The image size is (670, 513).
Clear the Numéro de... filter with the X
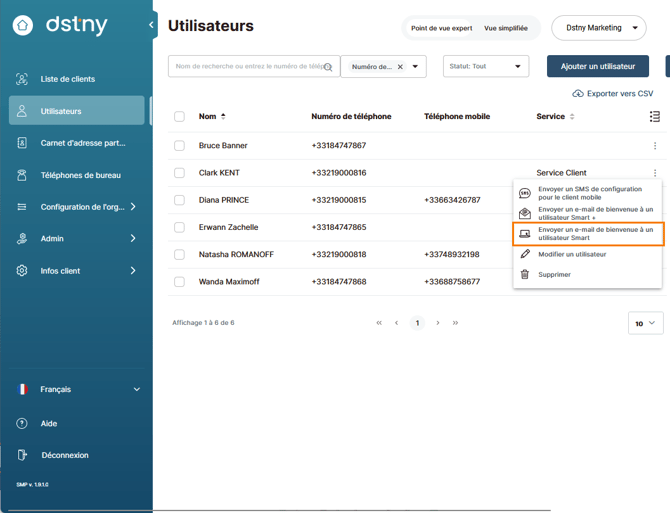[400, 67]
